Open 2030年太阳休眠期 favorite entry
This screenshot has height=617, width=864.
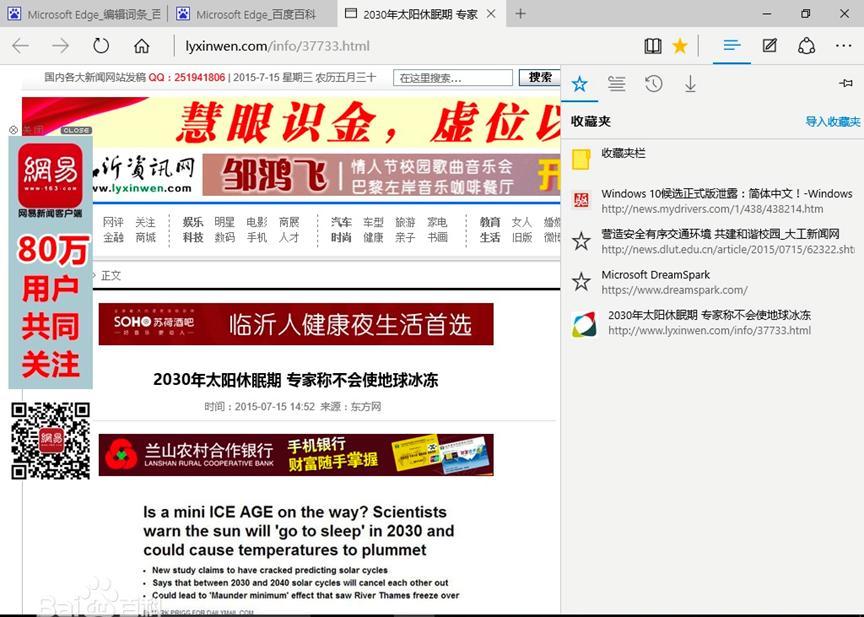[x=712, y=323]
